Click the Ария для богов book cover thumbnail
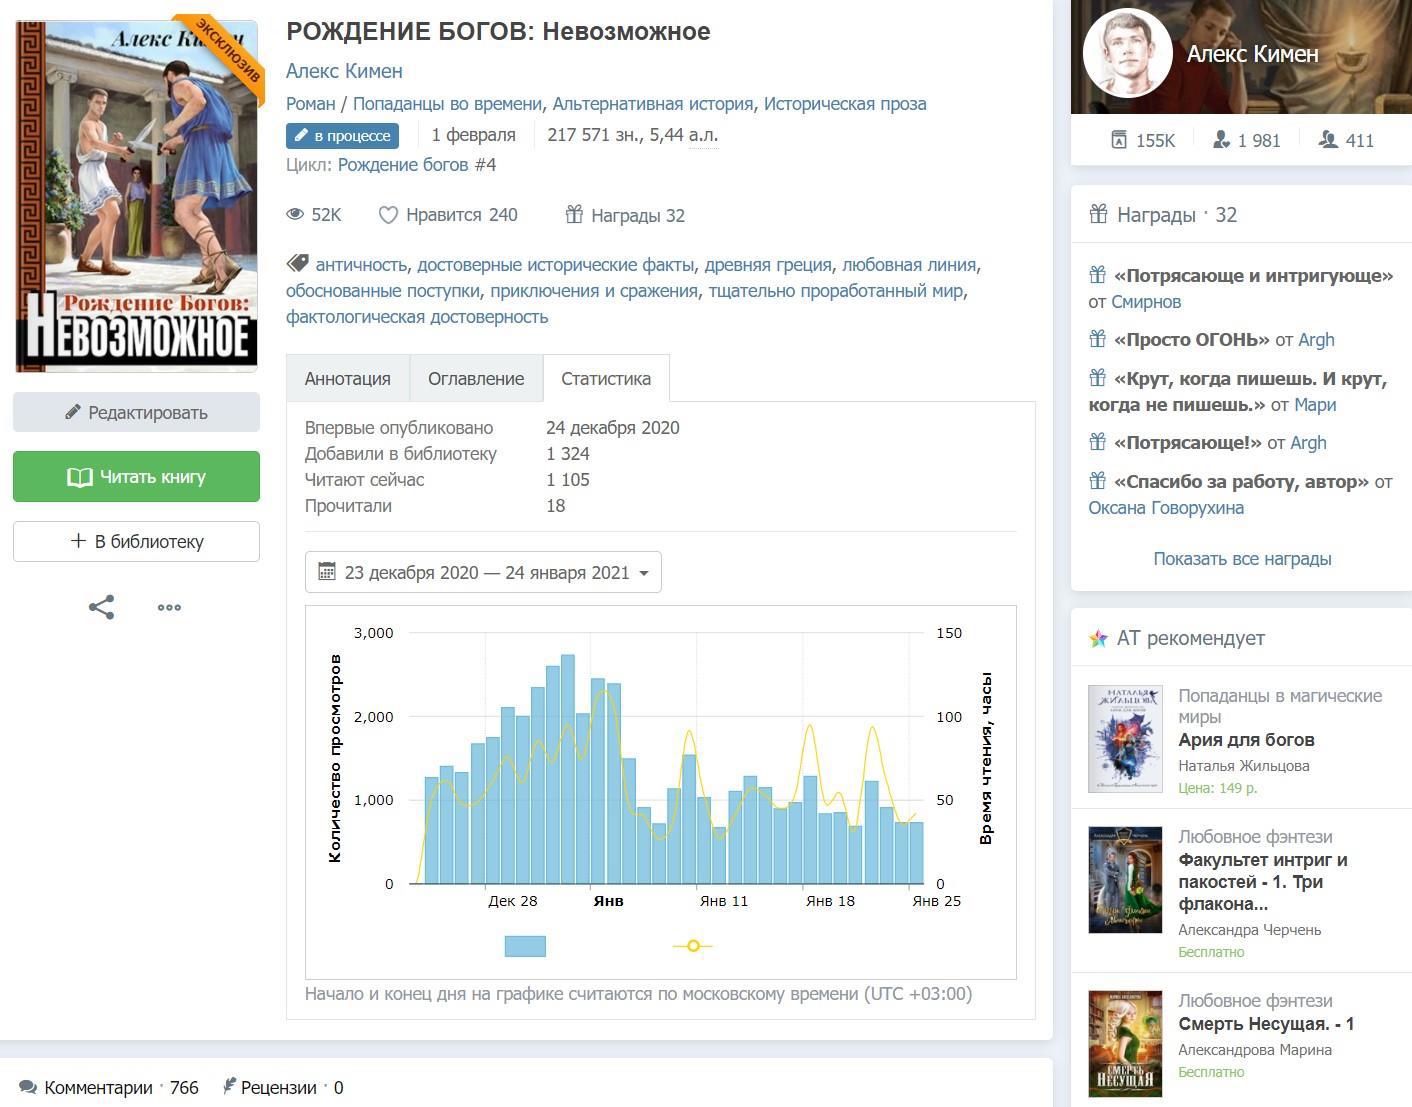Viewport: 1412px width, 1107px height. coord(1125,739)
